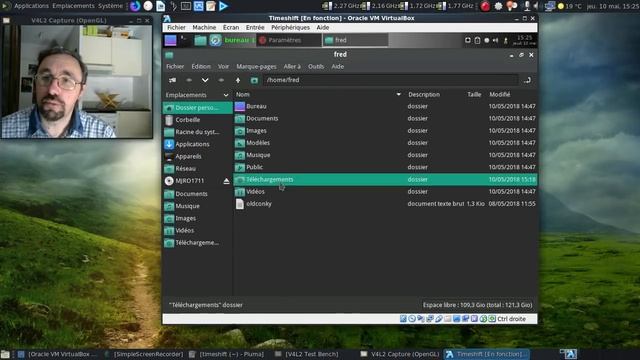
Task: Navigate back with the left arrow
Action: pyautogui.click(x=189, y=80)
